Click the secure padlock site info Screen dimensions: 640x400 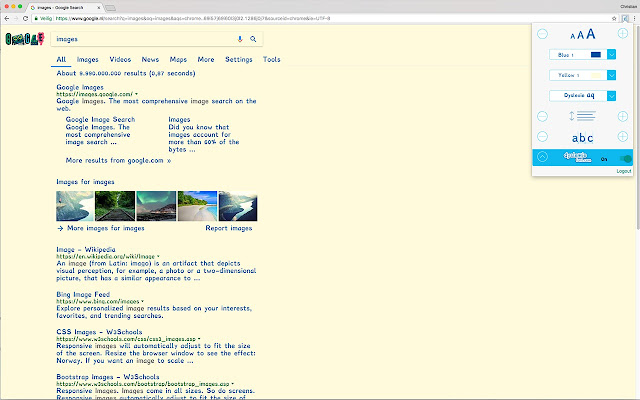point(36,18)
